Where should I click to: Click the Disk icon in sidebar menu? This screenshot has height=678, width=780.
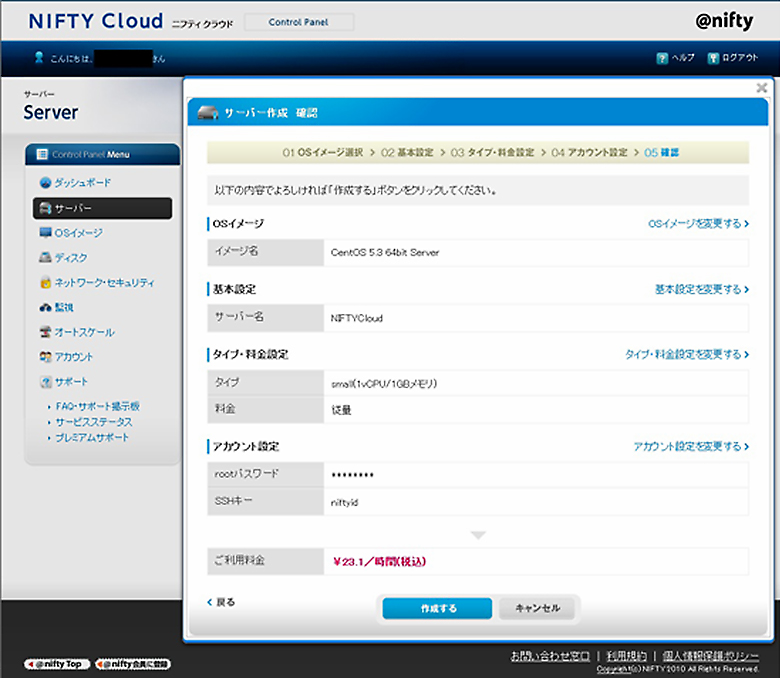(45, 257)
